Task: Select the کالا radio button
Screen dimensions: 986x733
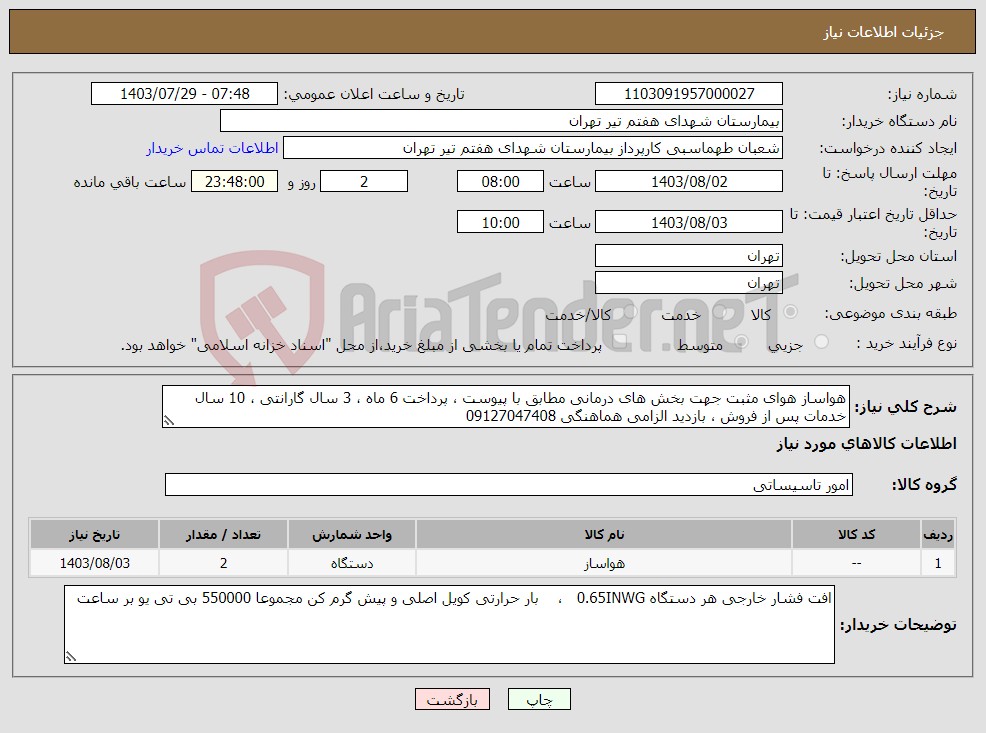Action: click(790, 312)
